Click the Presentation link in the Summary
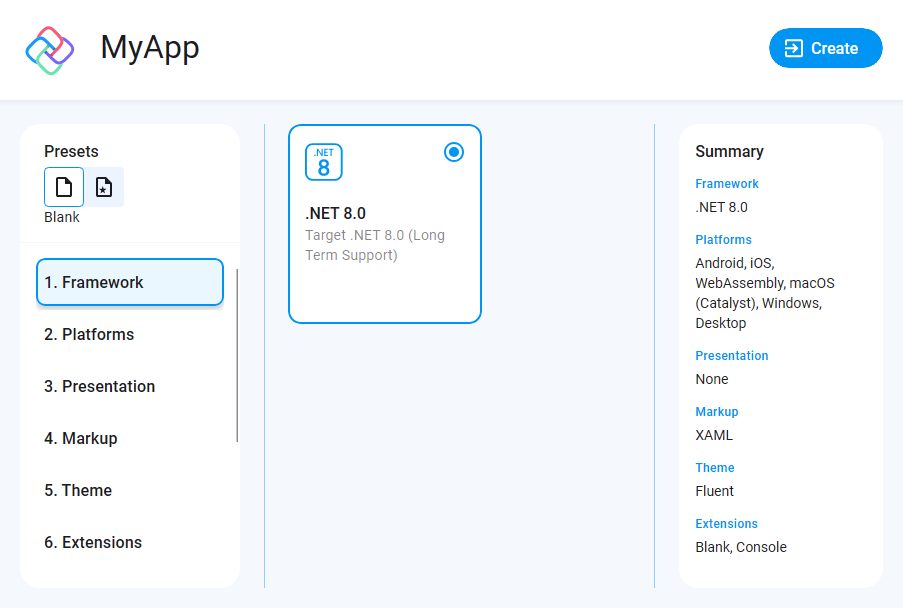Viewport: 903px width, 608px height. (x=732, y=355)
